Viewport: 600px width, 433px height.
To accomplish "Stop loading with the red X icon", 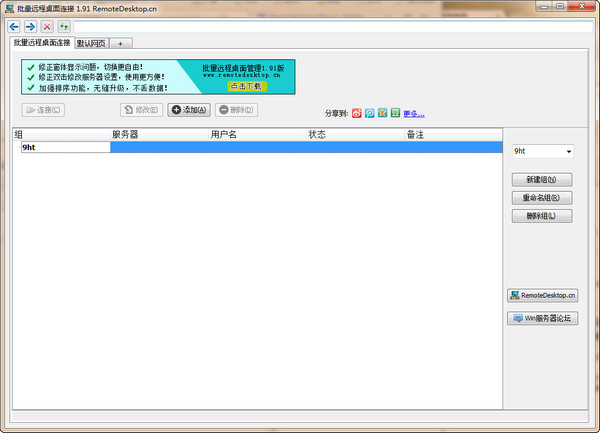I will 47,27.
